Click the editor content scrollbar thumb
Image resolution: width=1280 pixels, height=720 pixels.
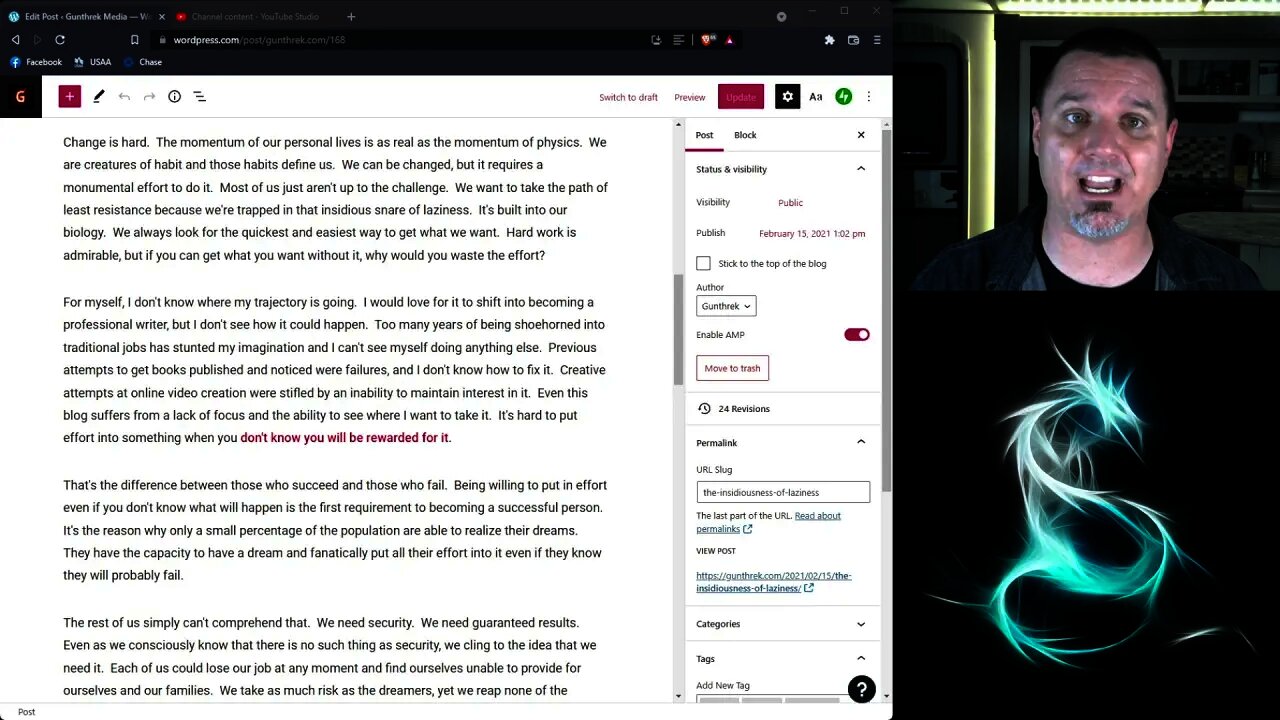[x=678, y=329]
